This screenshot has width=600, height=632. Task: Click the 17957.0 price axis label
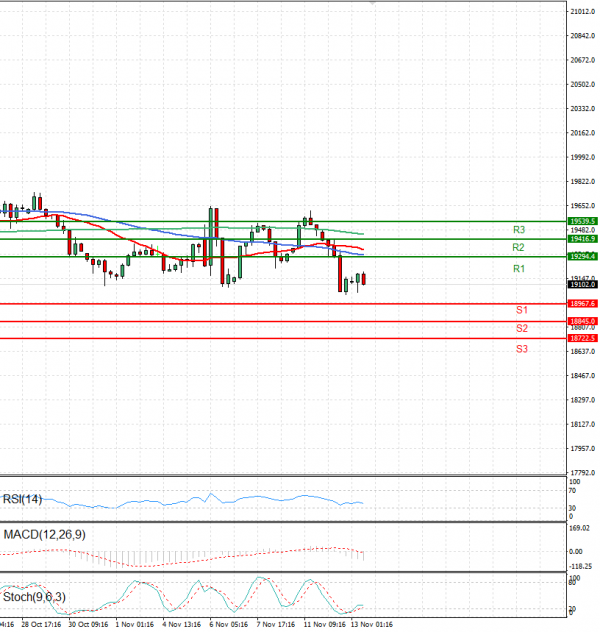tap(583, 449)
